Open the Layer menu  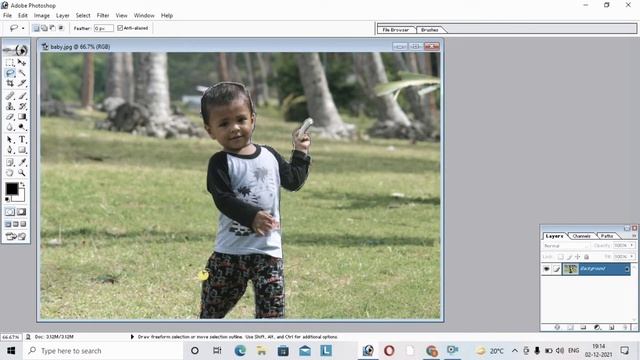point(62,16)
